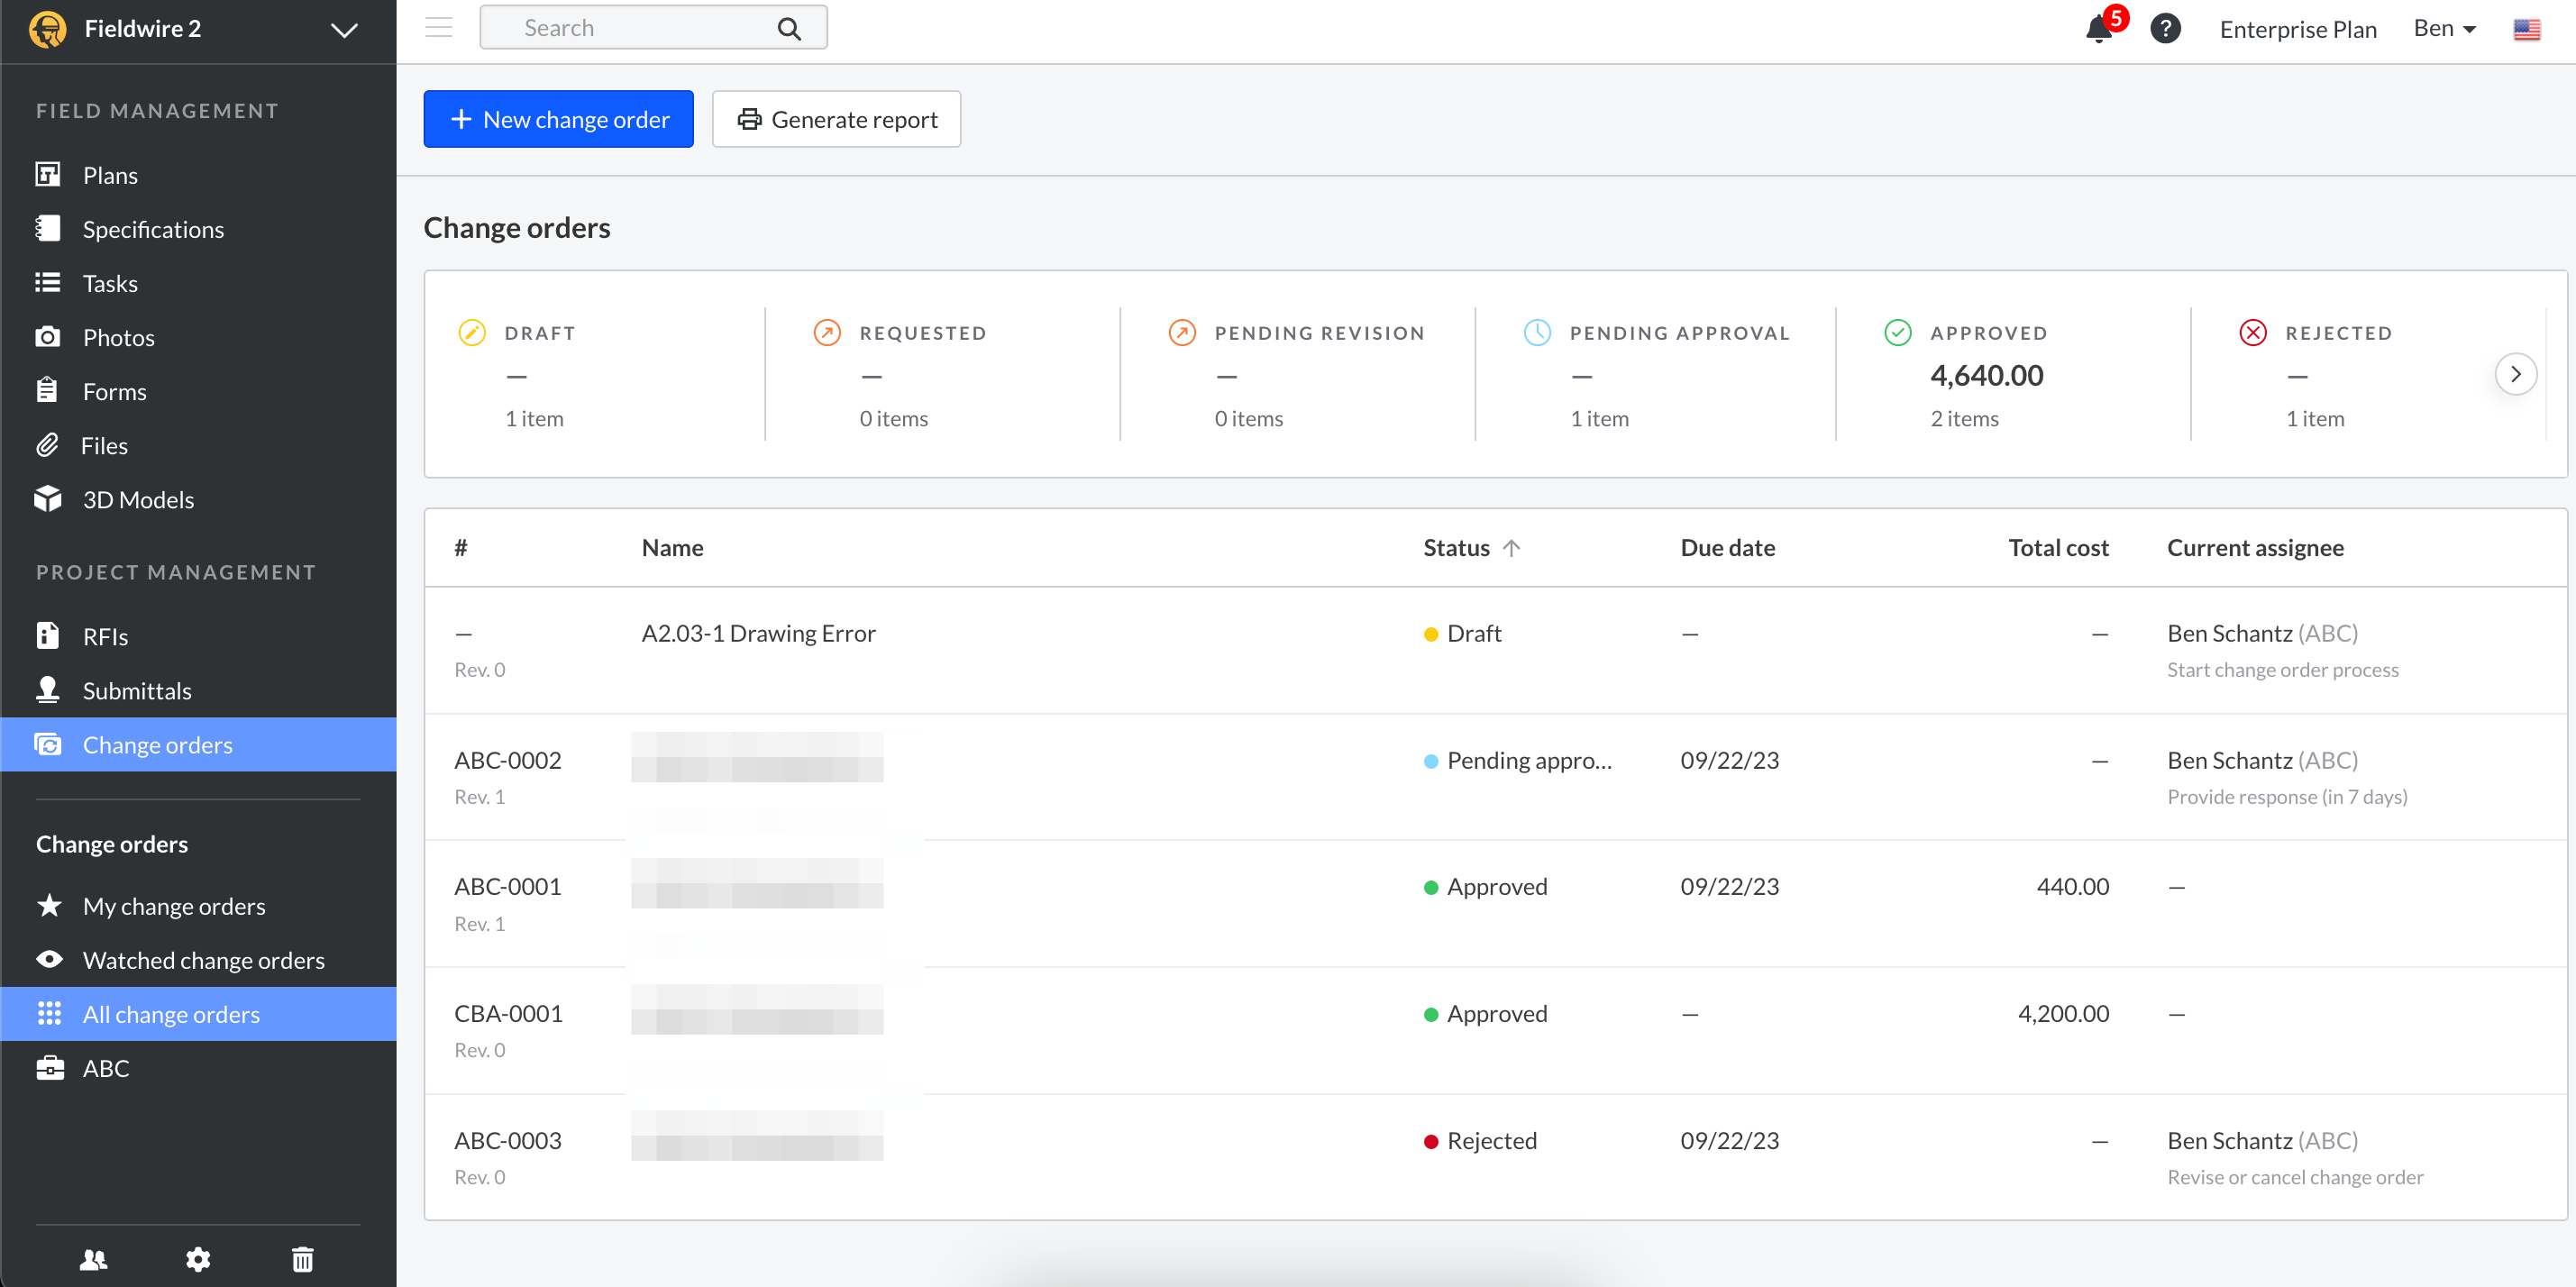This screenshot has height=1287, width=2576.
Task: Click the ABC-0002 row number
Action: (507, 760)
